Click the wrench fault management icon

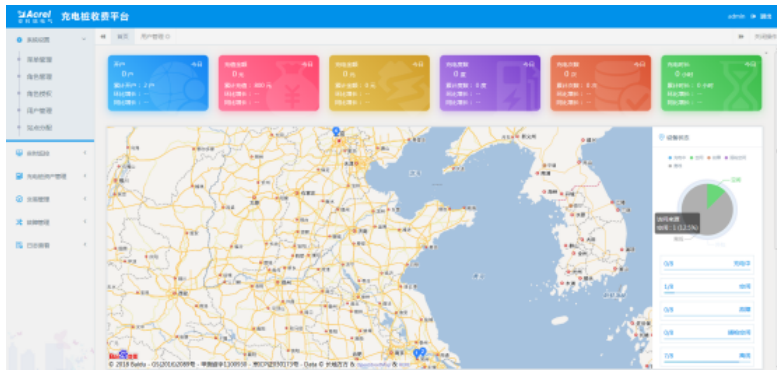(19, 222)
